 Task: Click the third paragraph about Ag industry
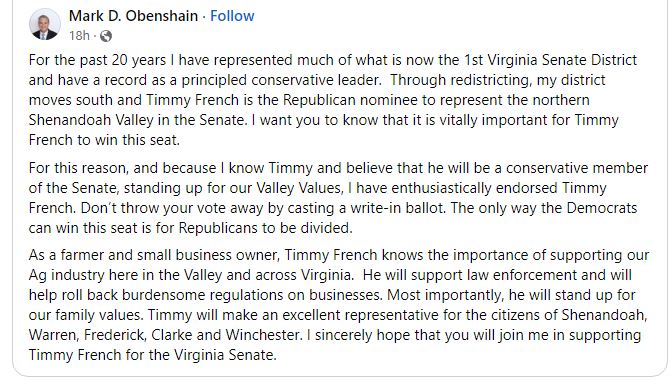339,305
